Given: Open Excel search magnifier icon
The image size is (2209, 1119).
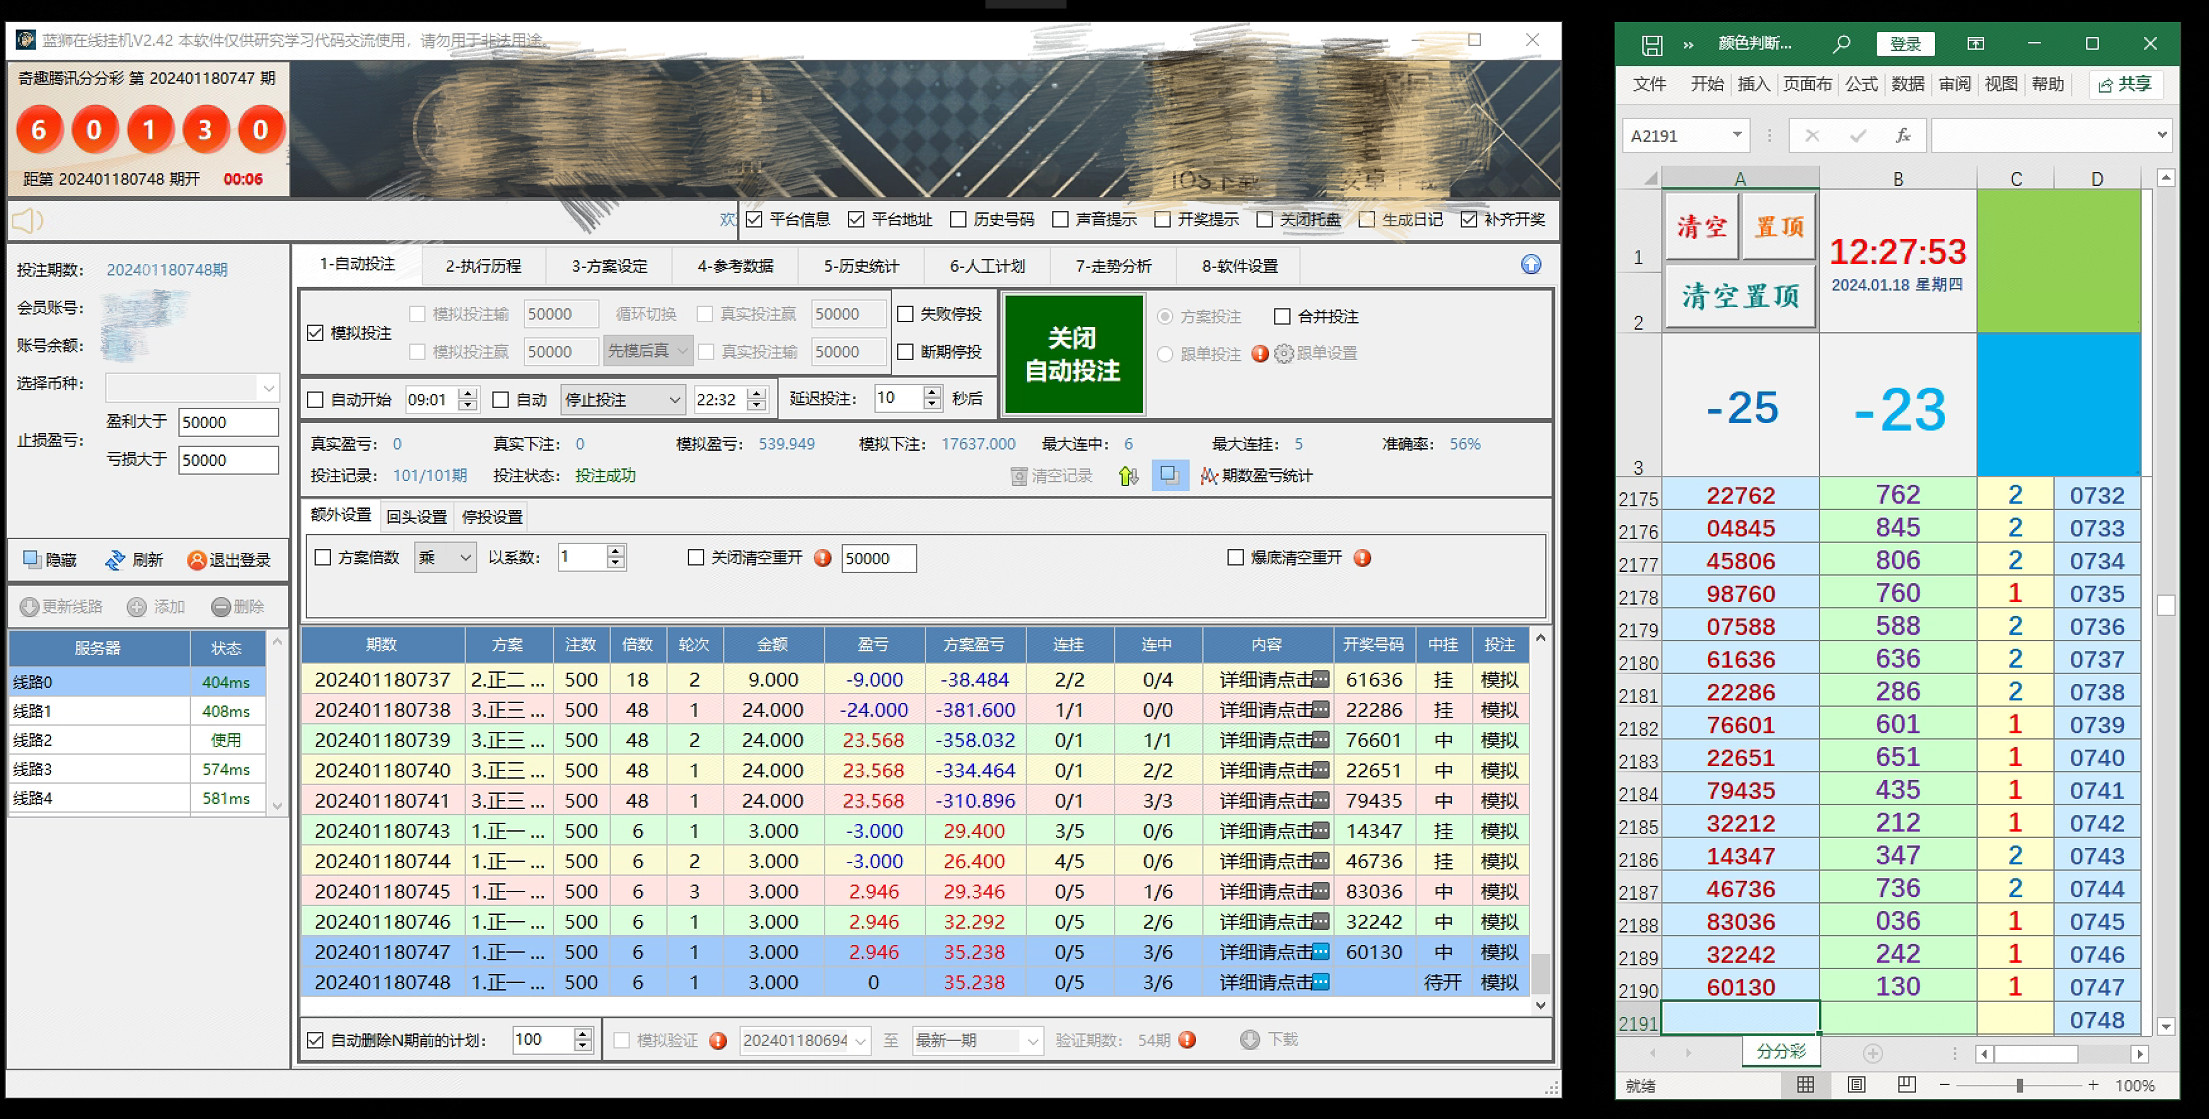Looking at the screenshot, I should [x=1841, y=44].
